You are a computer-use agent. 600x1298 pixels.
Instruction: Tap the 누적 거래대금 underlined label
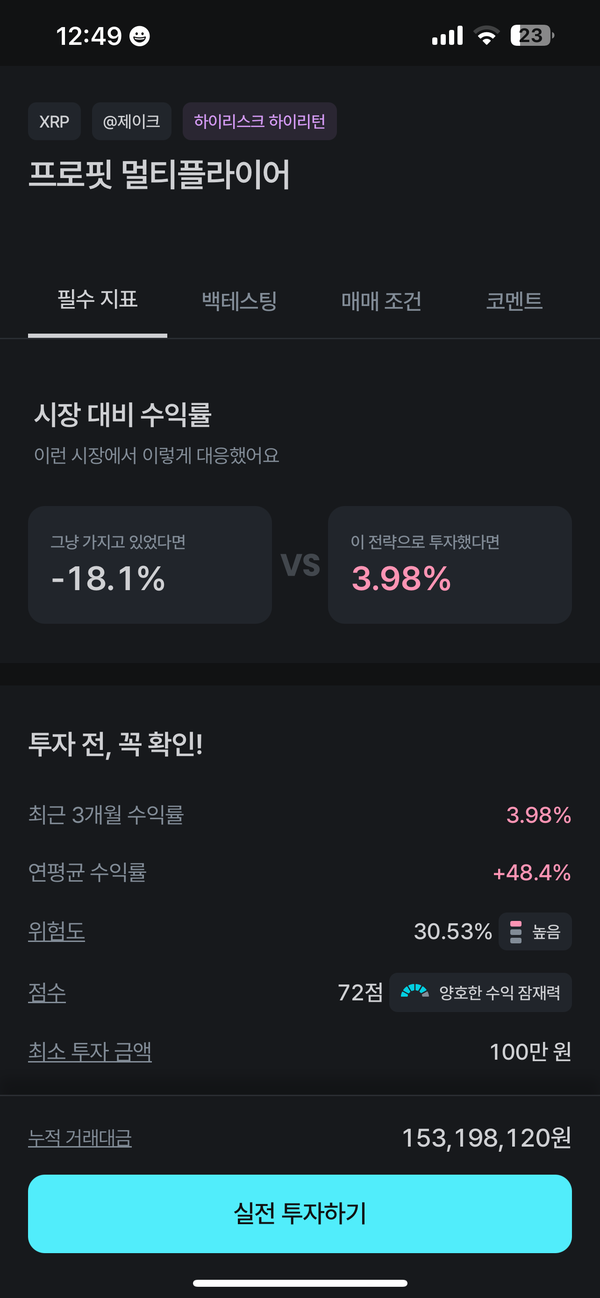click(80, 1138)
